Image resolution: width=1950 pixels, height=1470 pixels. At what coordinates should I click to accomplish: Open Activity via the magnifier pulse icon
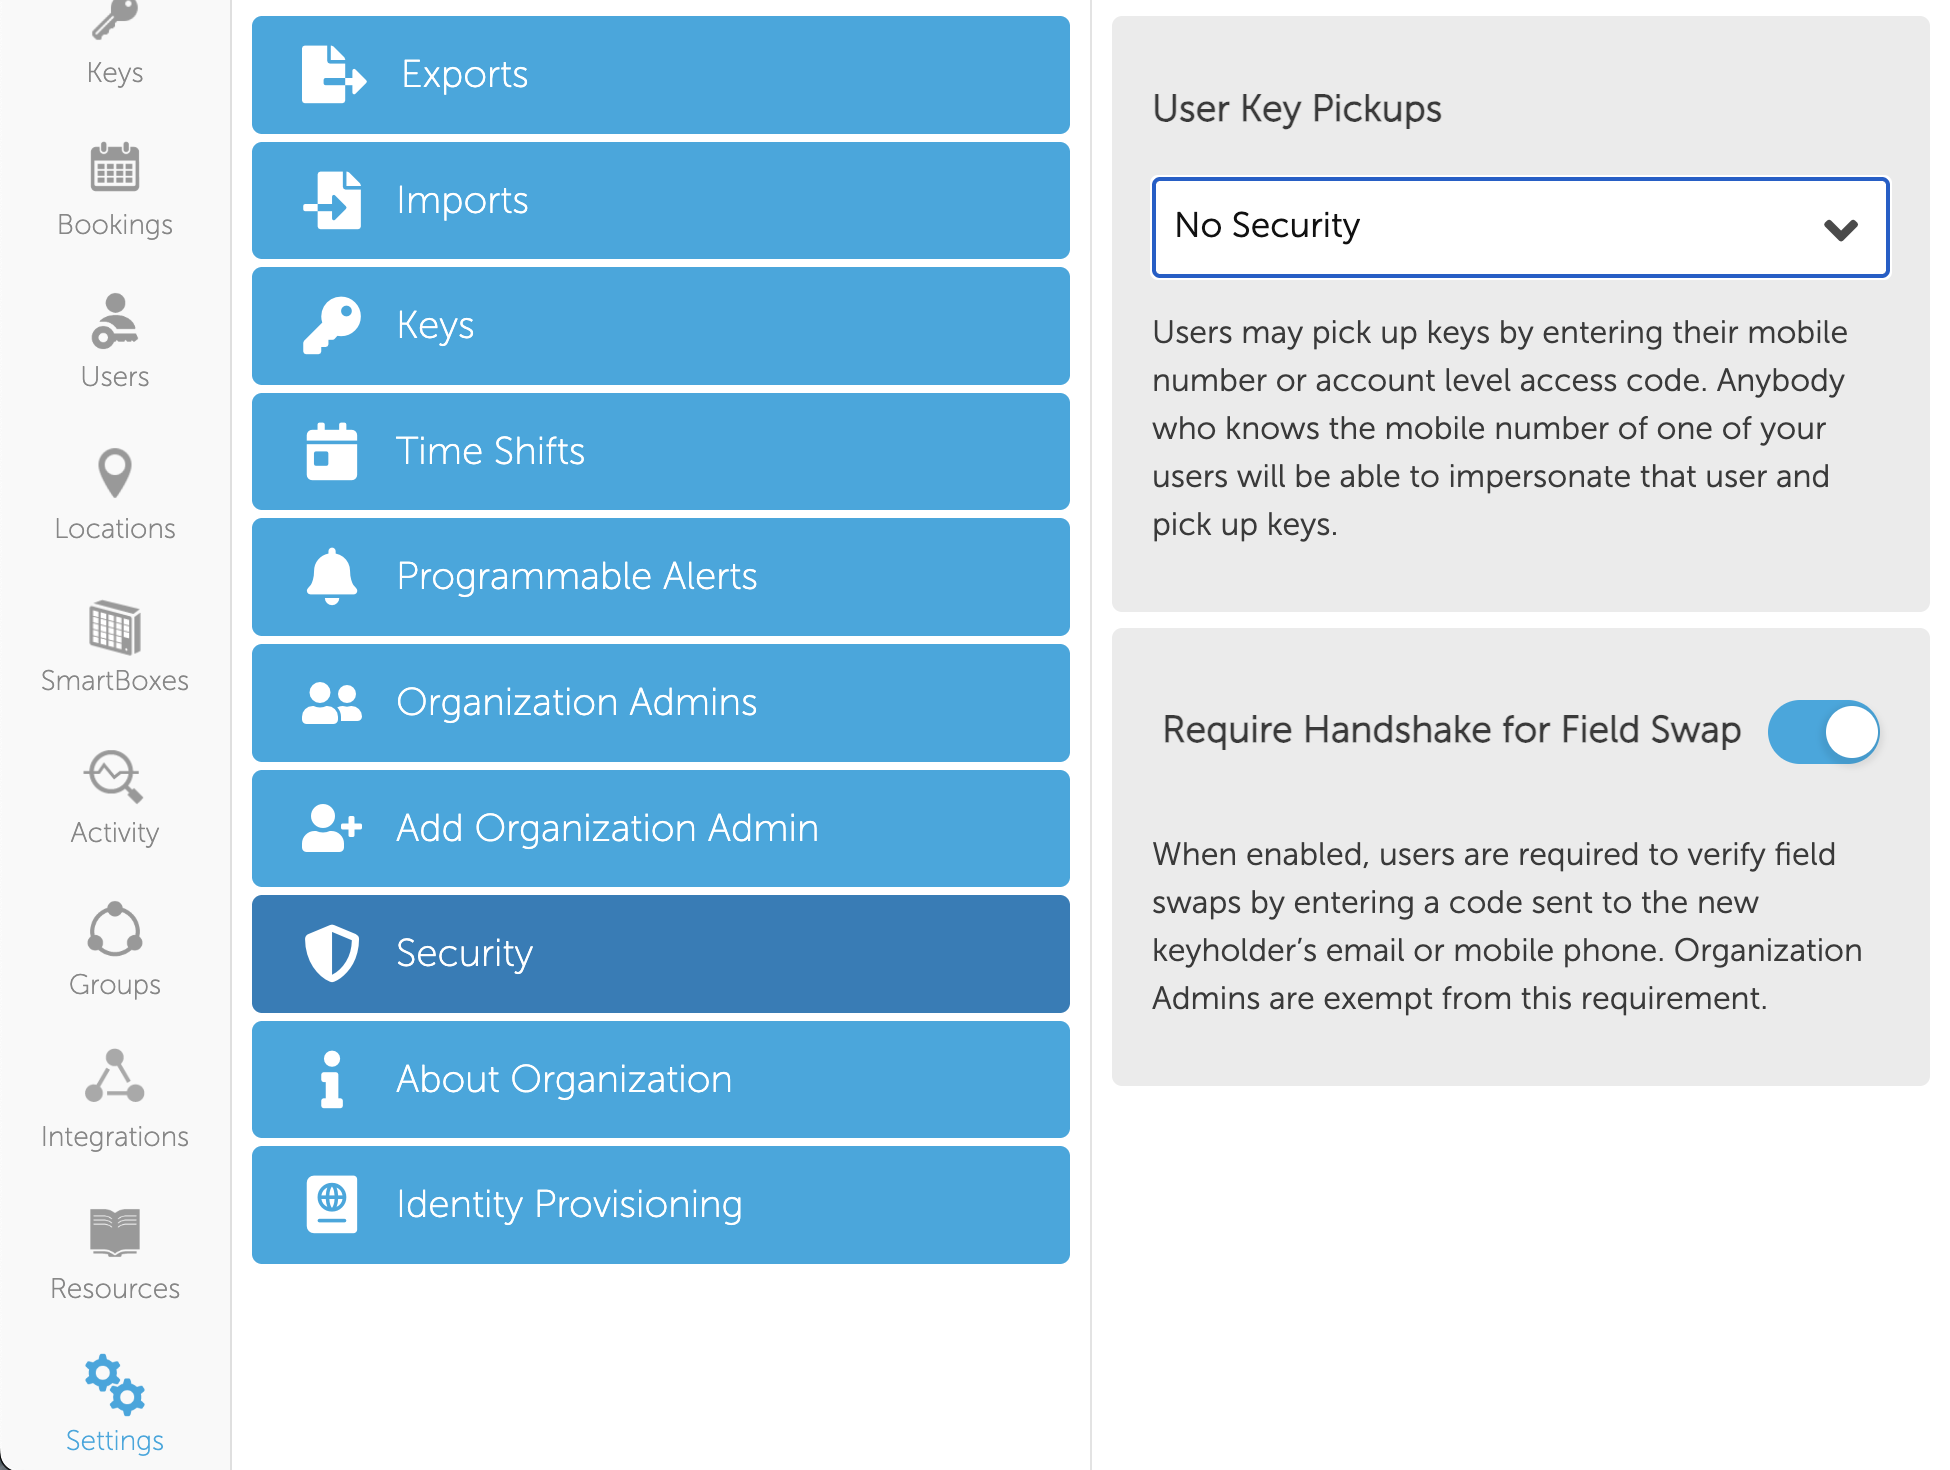tap(115, 777)
